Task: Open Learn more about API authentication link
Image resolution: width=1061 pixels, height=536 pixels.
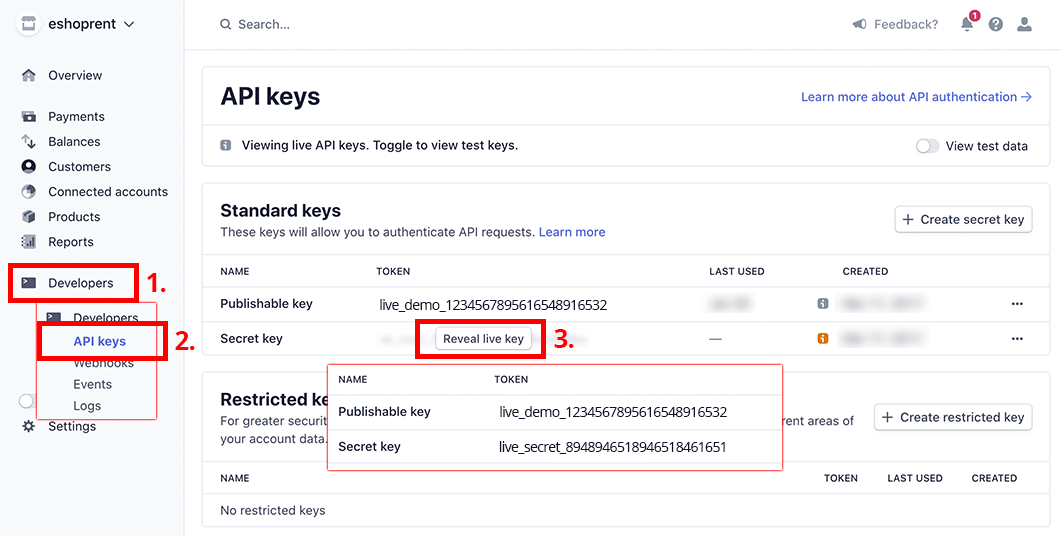Action: [916, 97]
